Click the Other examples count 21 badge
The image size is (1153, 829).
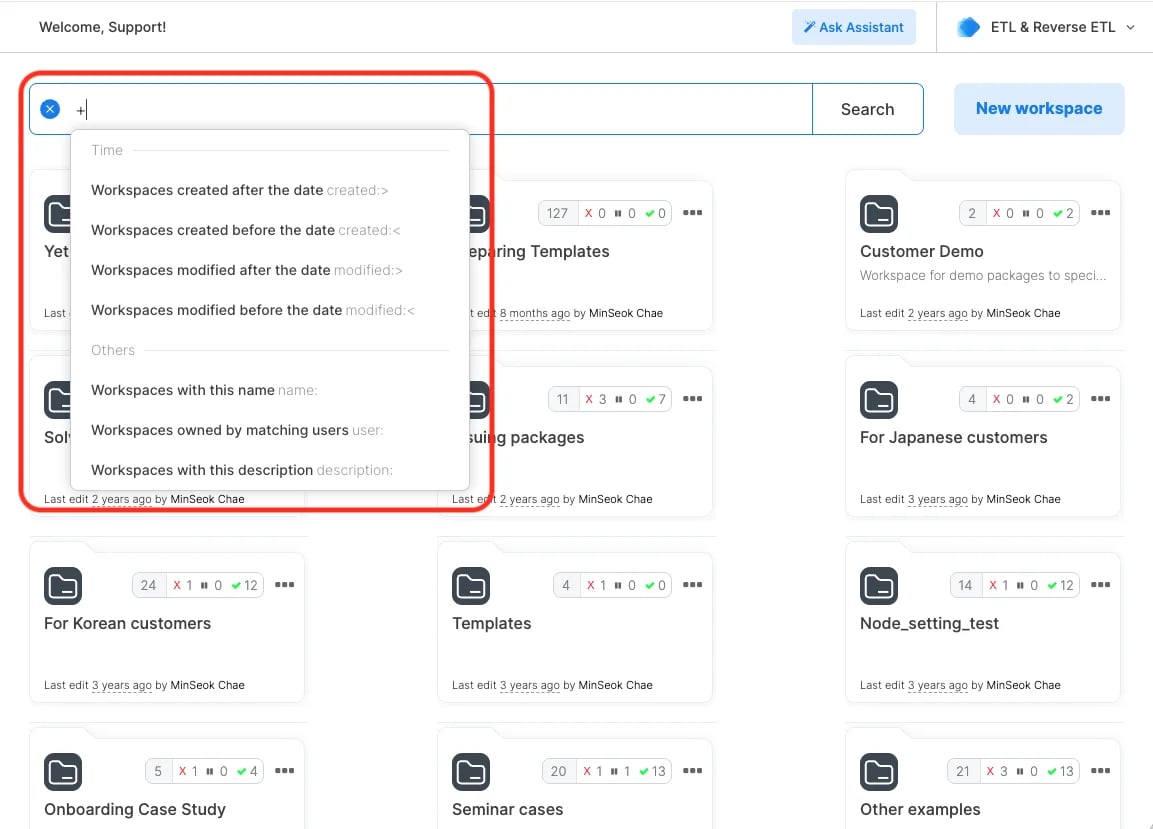(963, 772)
